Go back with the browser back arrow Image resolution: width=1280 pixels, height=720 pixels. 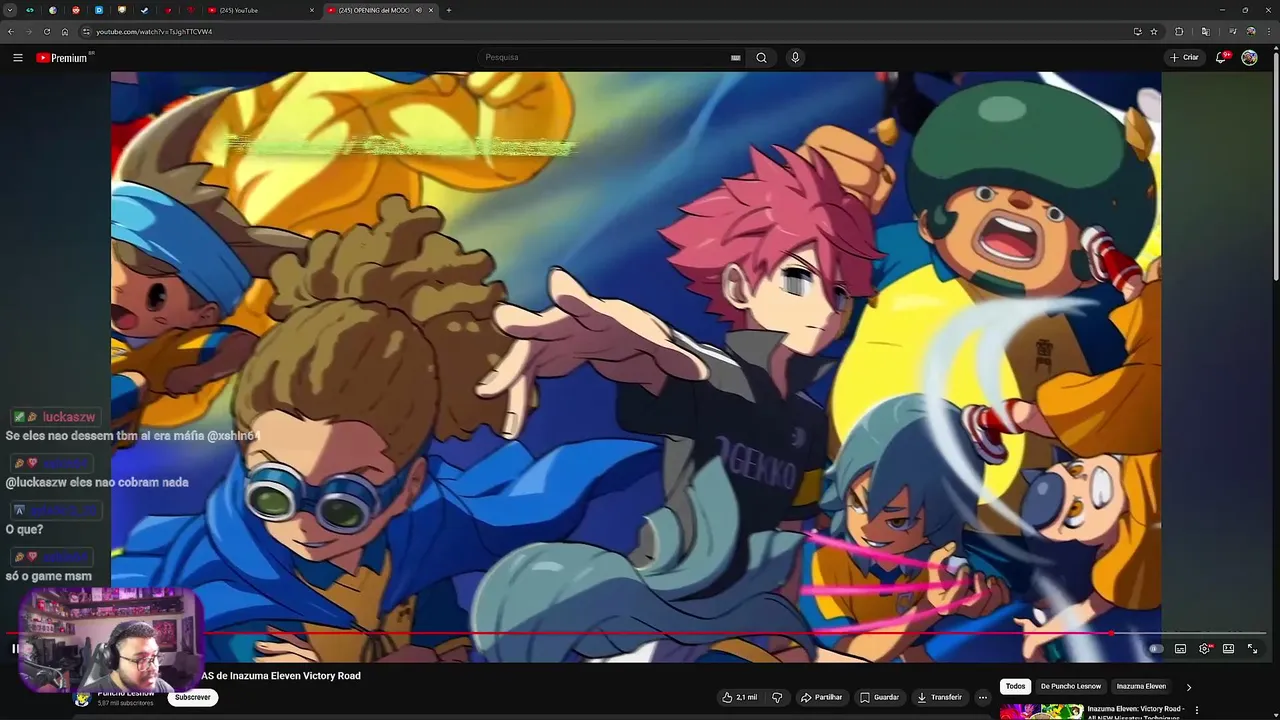click(x=11, y=32)
